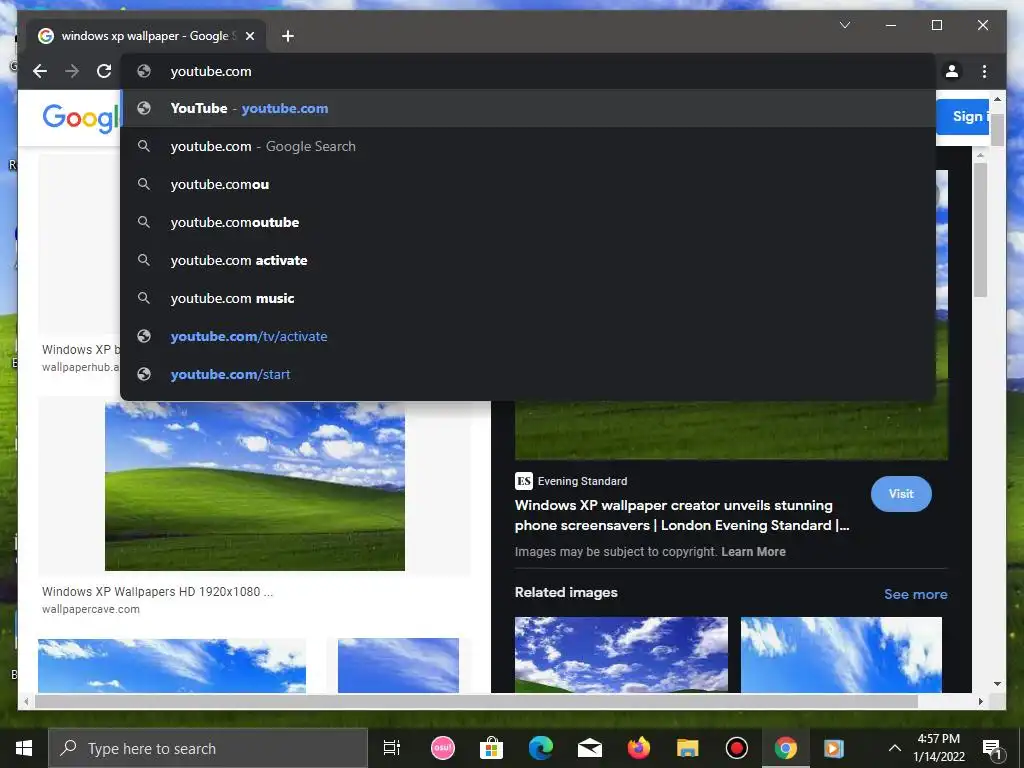Viewport: 1024px width, 768px height.
Task: Pick the youtube.comou suggestion
Action: point(528,184)
